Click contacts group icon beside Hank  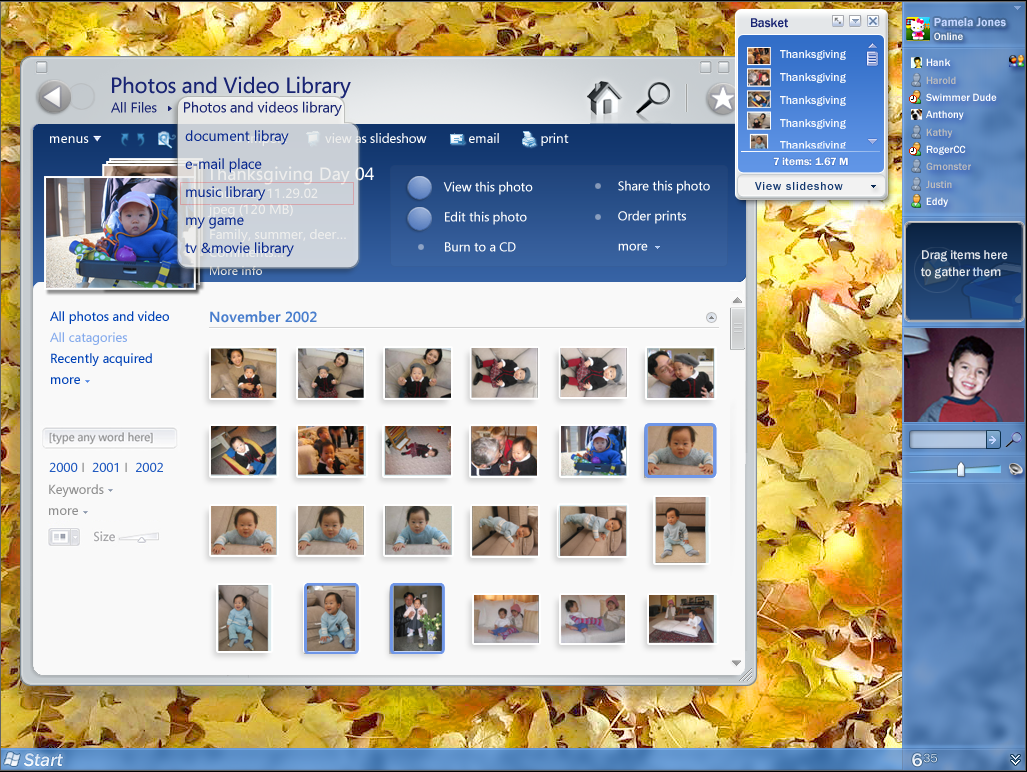(1016, 62)
